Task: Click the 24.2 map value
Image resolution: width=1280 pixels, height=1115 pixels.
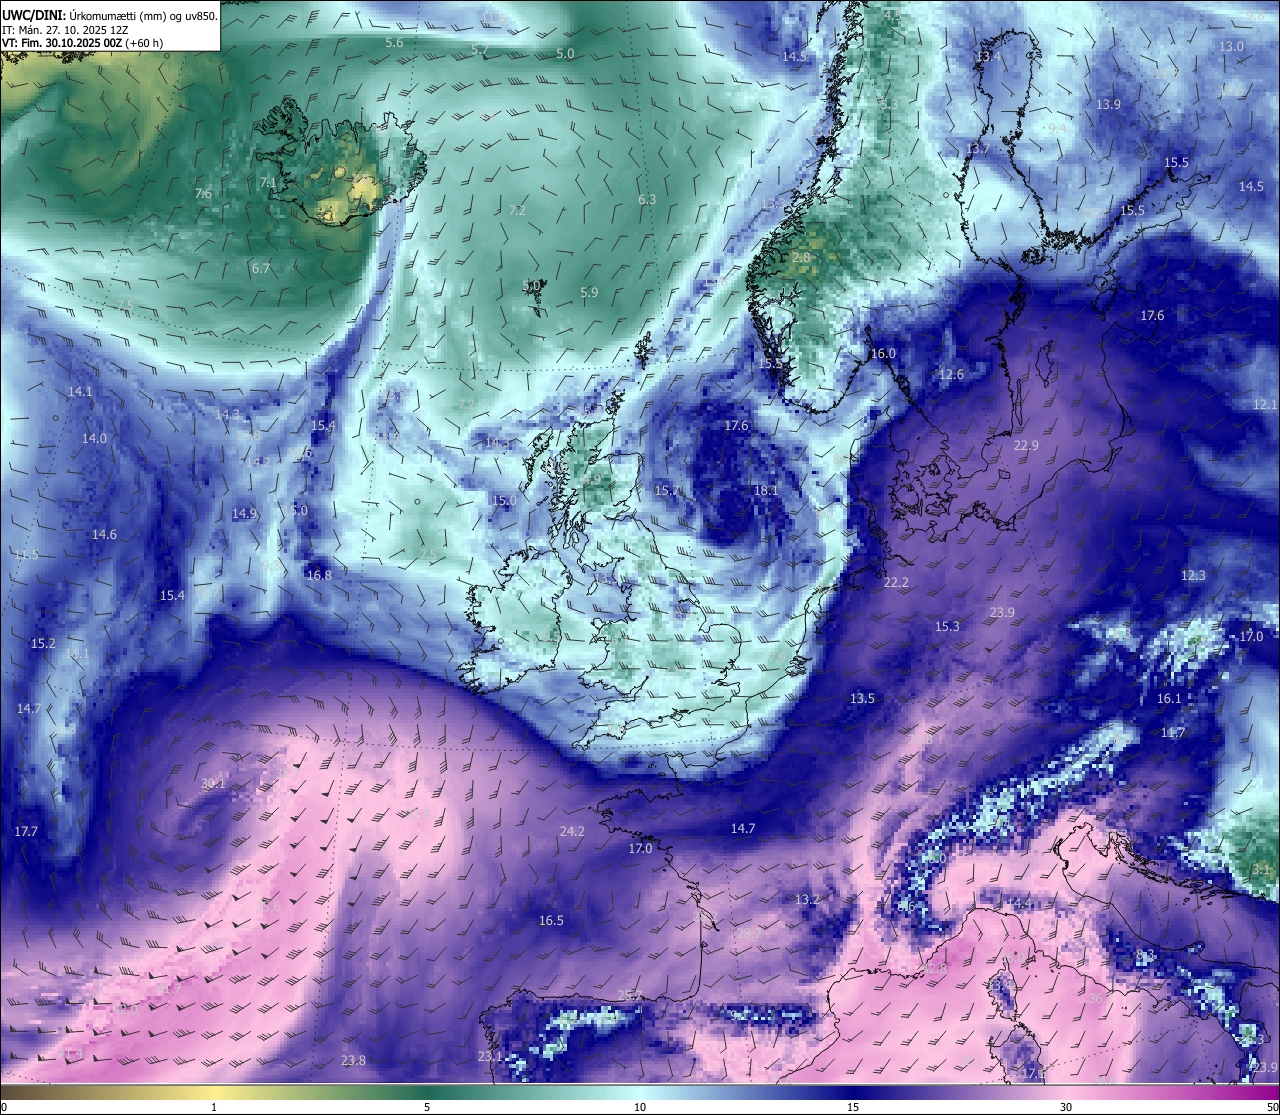Action: 572,831
